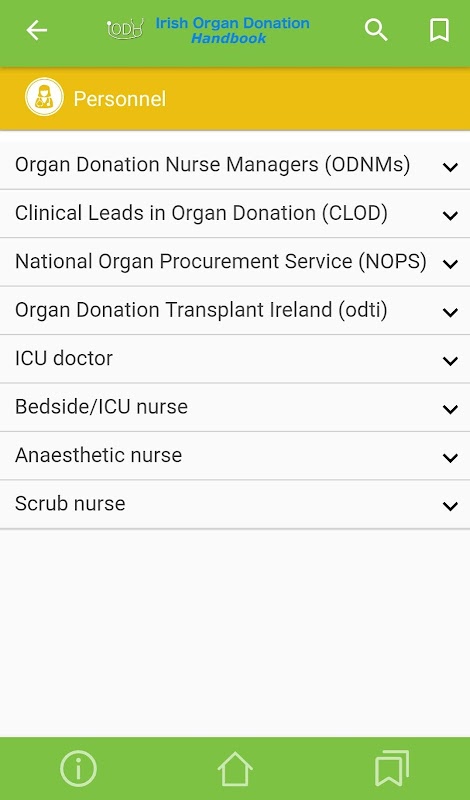
Task: Open the Bedside/ICU nurse item
Action: pyautogui.click(x=235, y=407)
